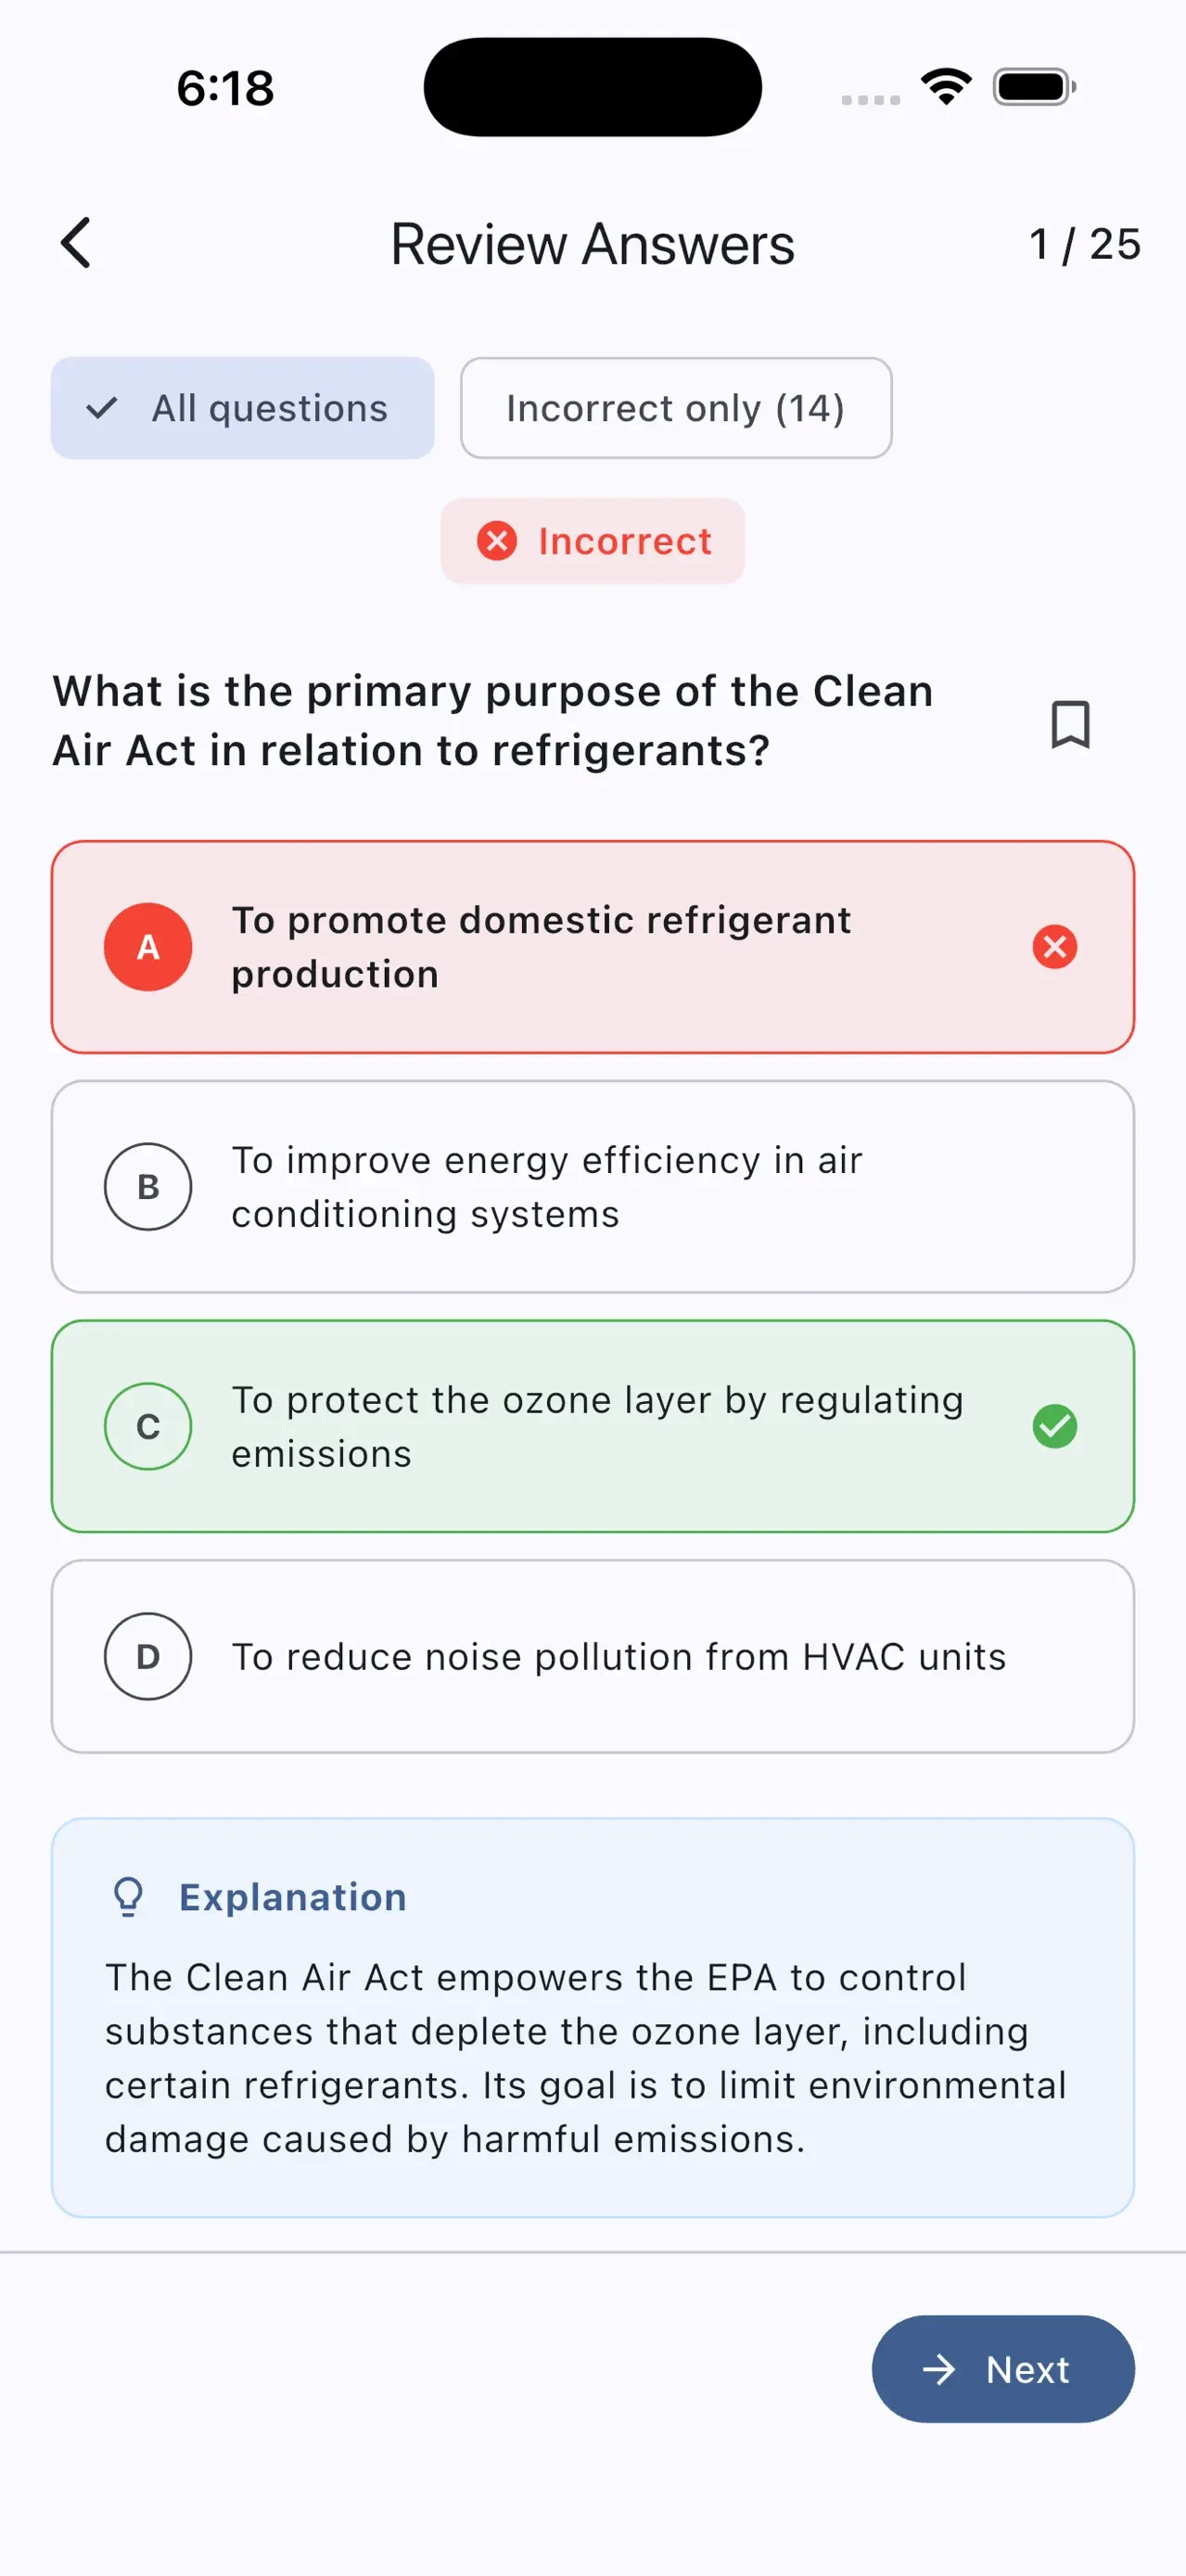Select the D option circle

coord(148,1655)
